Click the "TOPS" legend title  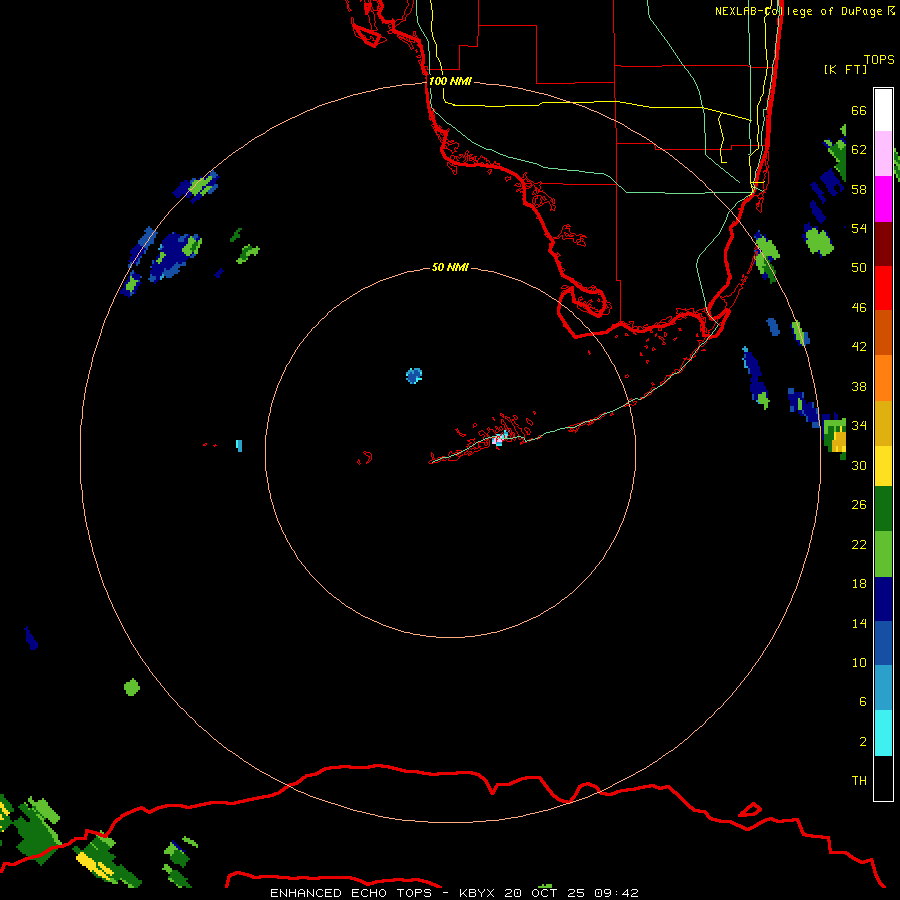click(879, 59)
